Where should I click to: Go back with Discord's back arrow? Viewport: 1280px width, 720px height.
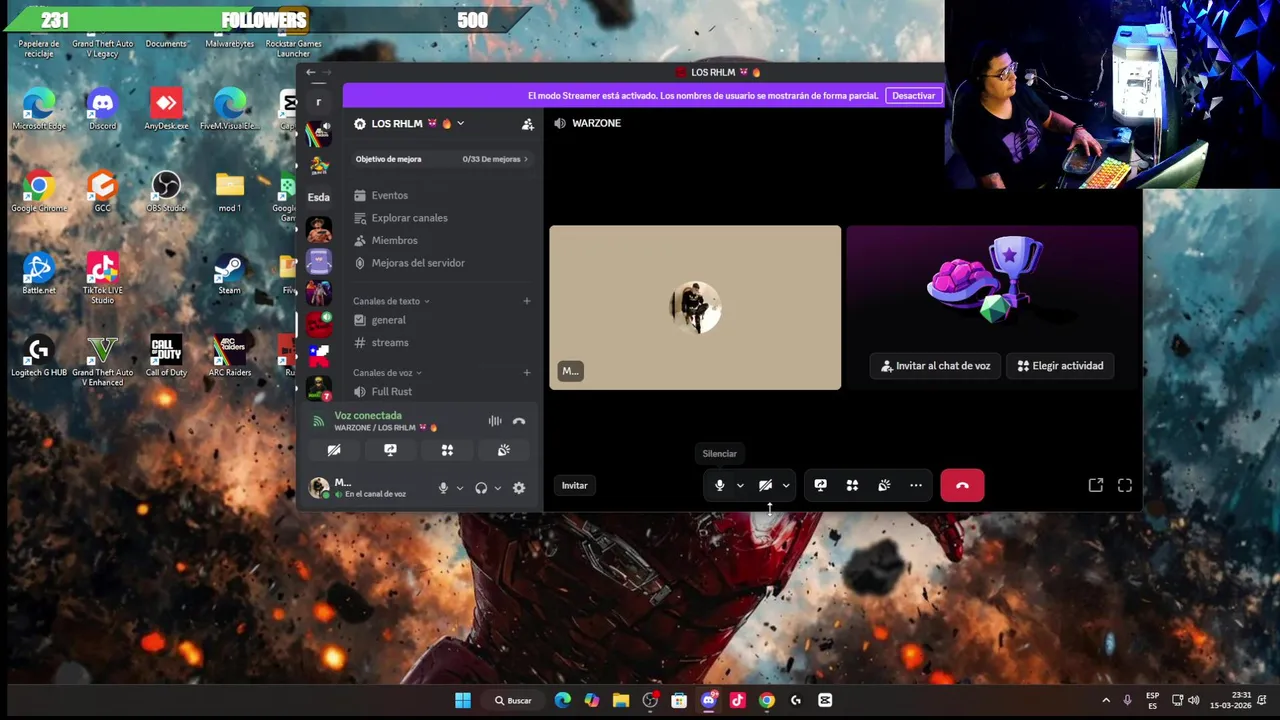coord(311,72)
